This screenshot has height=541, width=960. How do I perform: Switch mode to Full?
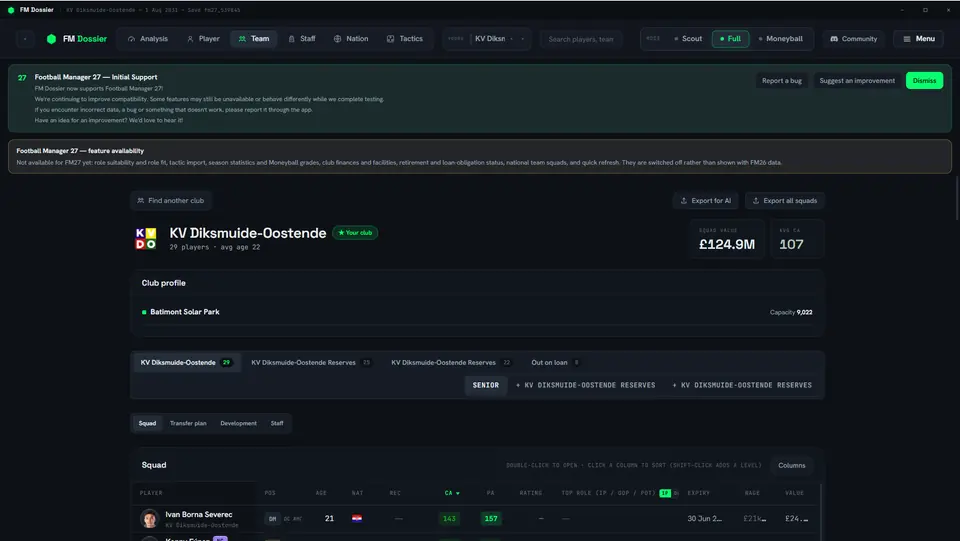(x=730, y=39)
